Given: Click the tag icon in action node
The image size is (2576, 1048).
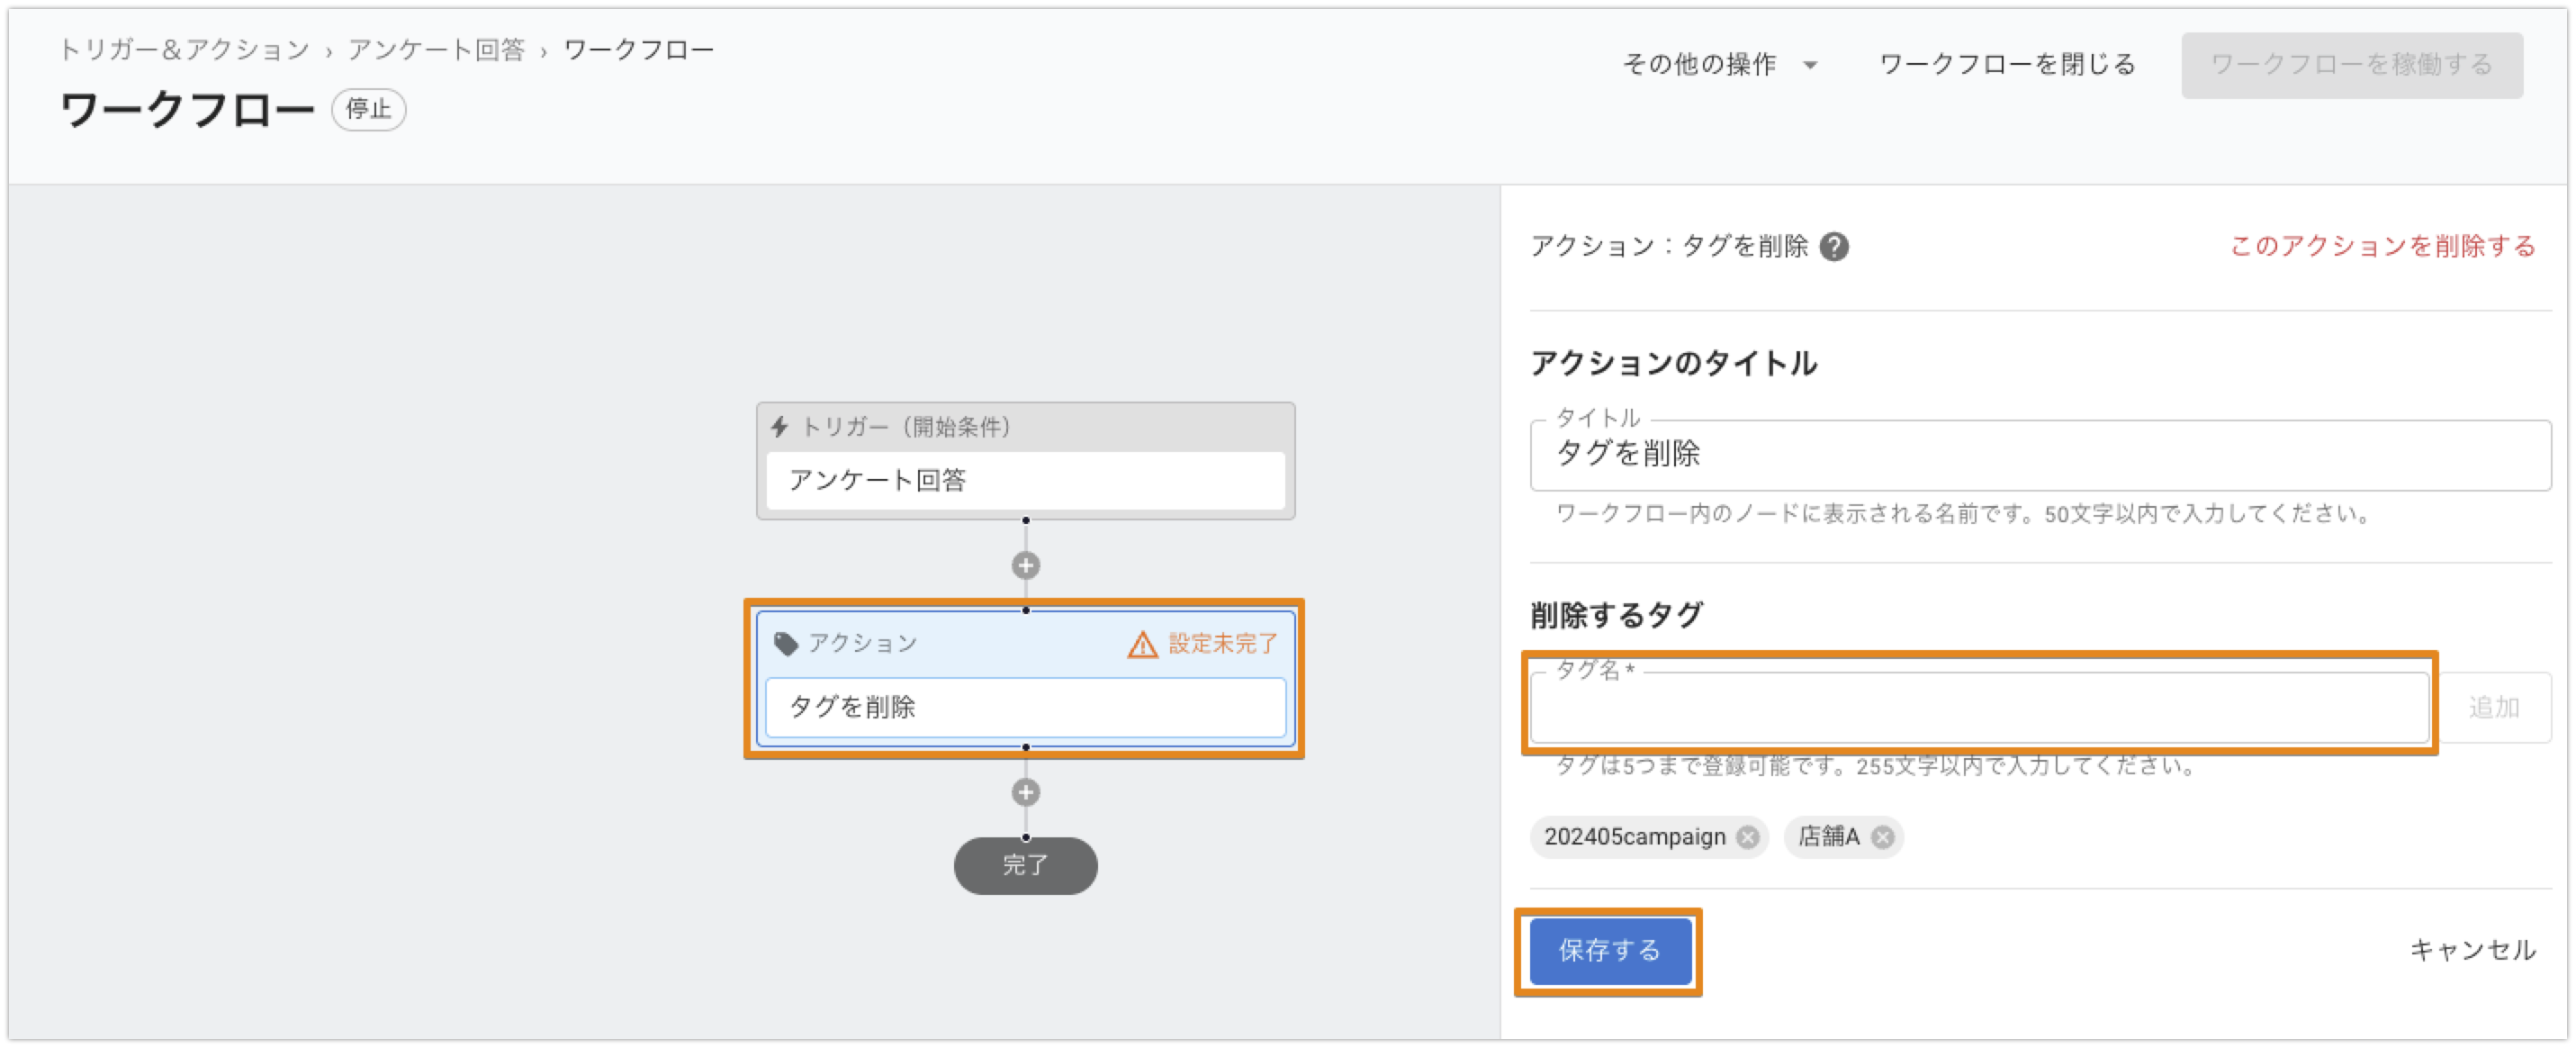Looking at the screenshot, I should click(x=786, y=643).
